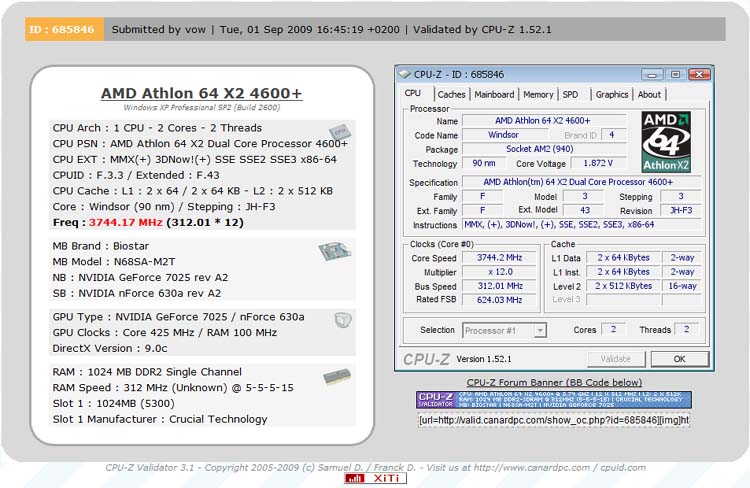Click the CPU EXT instruction set line

click(195, 159)
